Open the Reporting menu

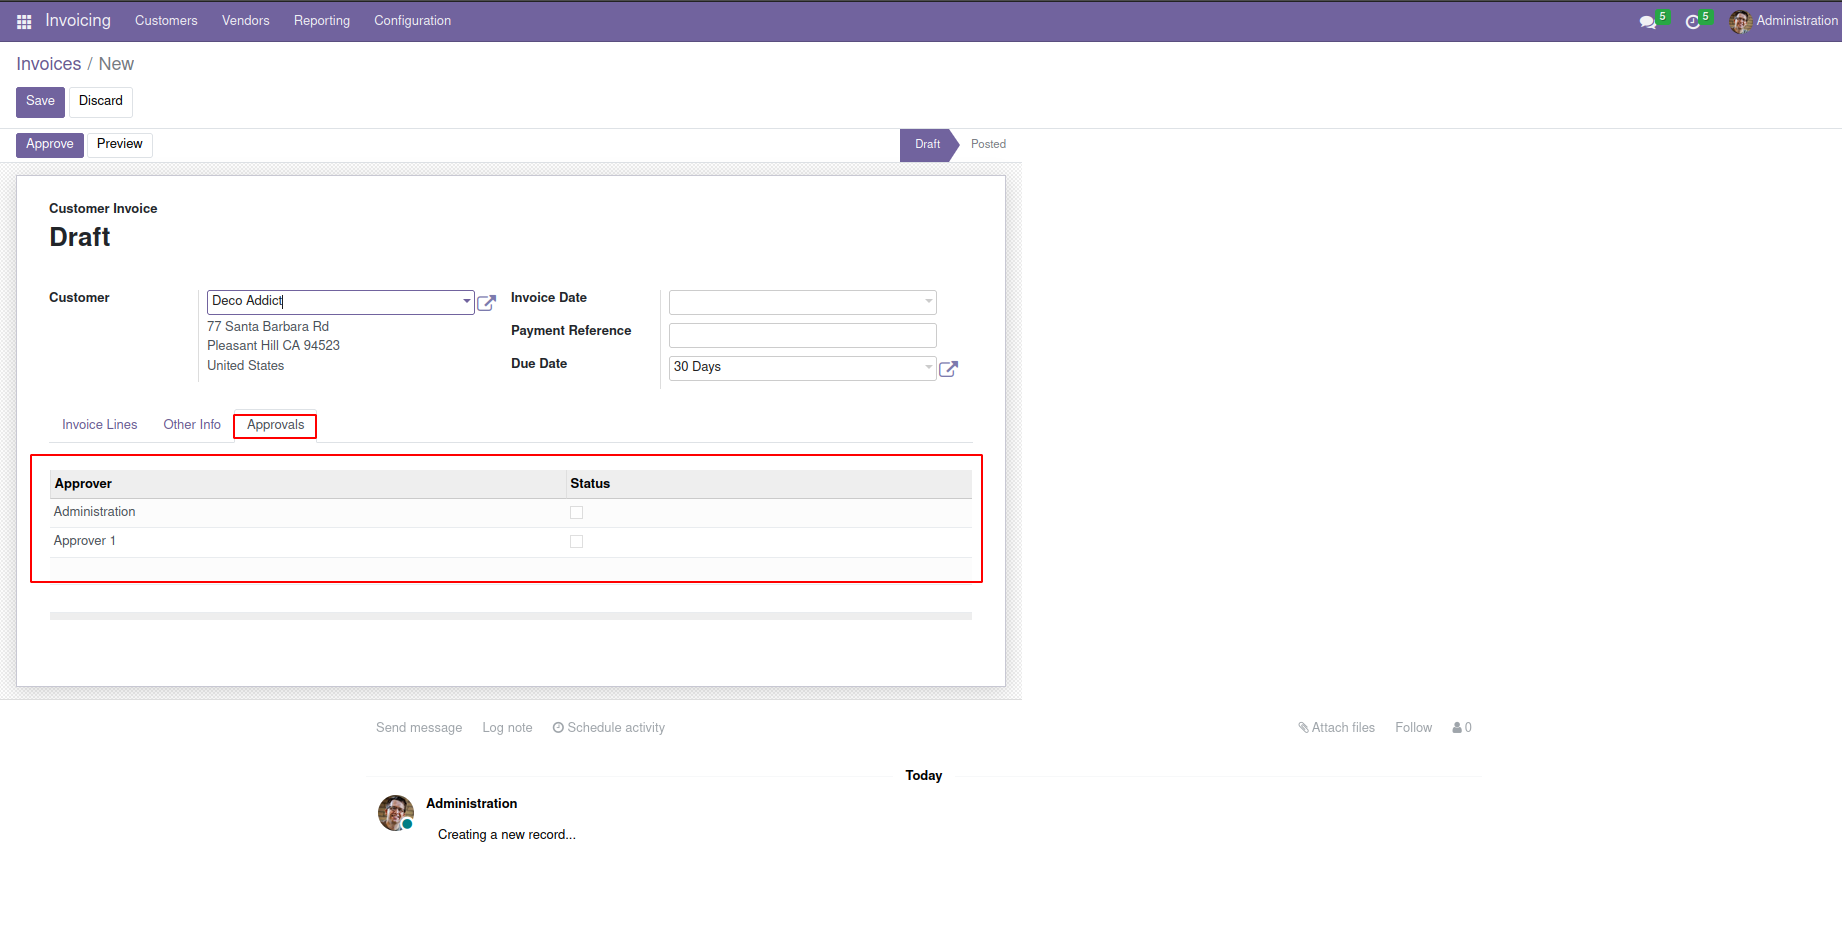pyautogui.click(x=322, y=21)
